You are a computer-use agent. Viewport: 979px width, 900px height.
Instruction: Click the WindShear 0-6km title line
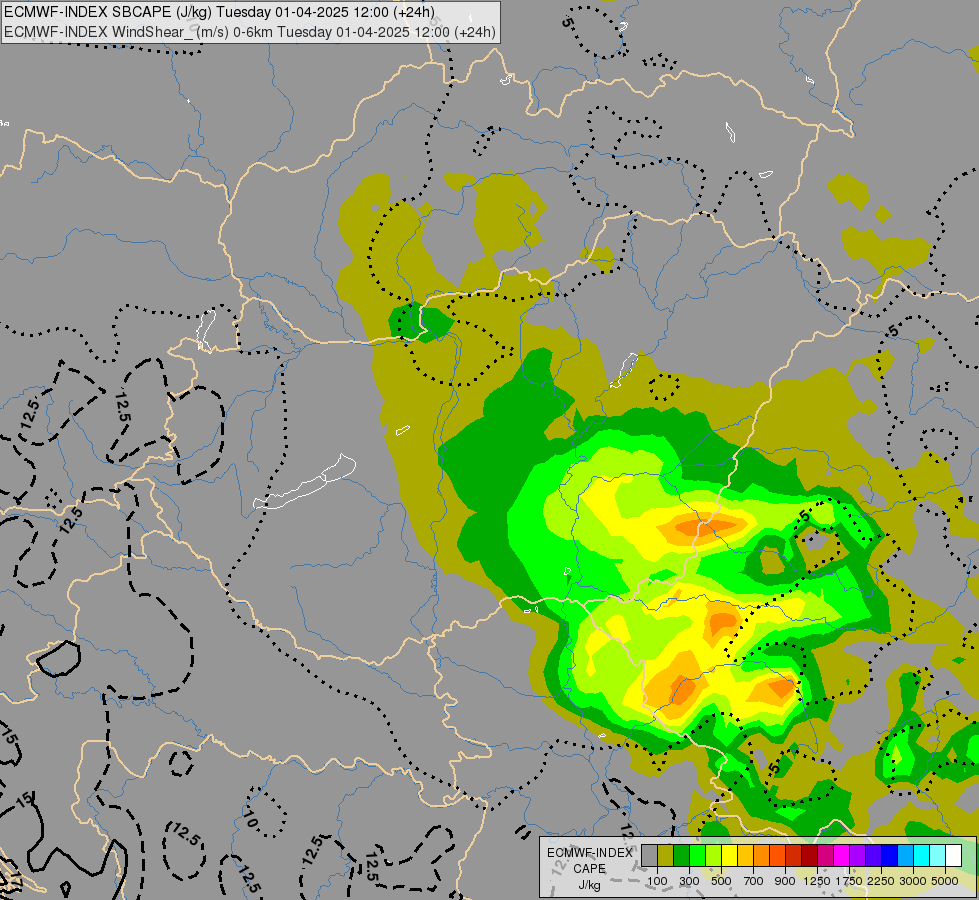250,32
